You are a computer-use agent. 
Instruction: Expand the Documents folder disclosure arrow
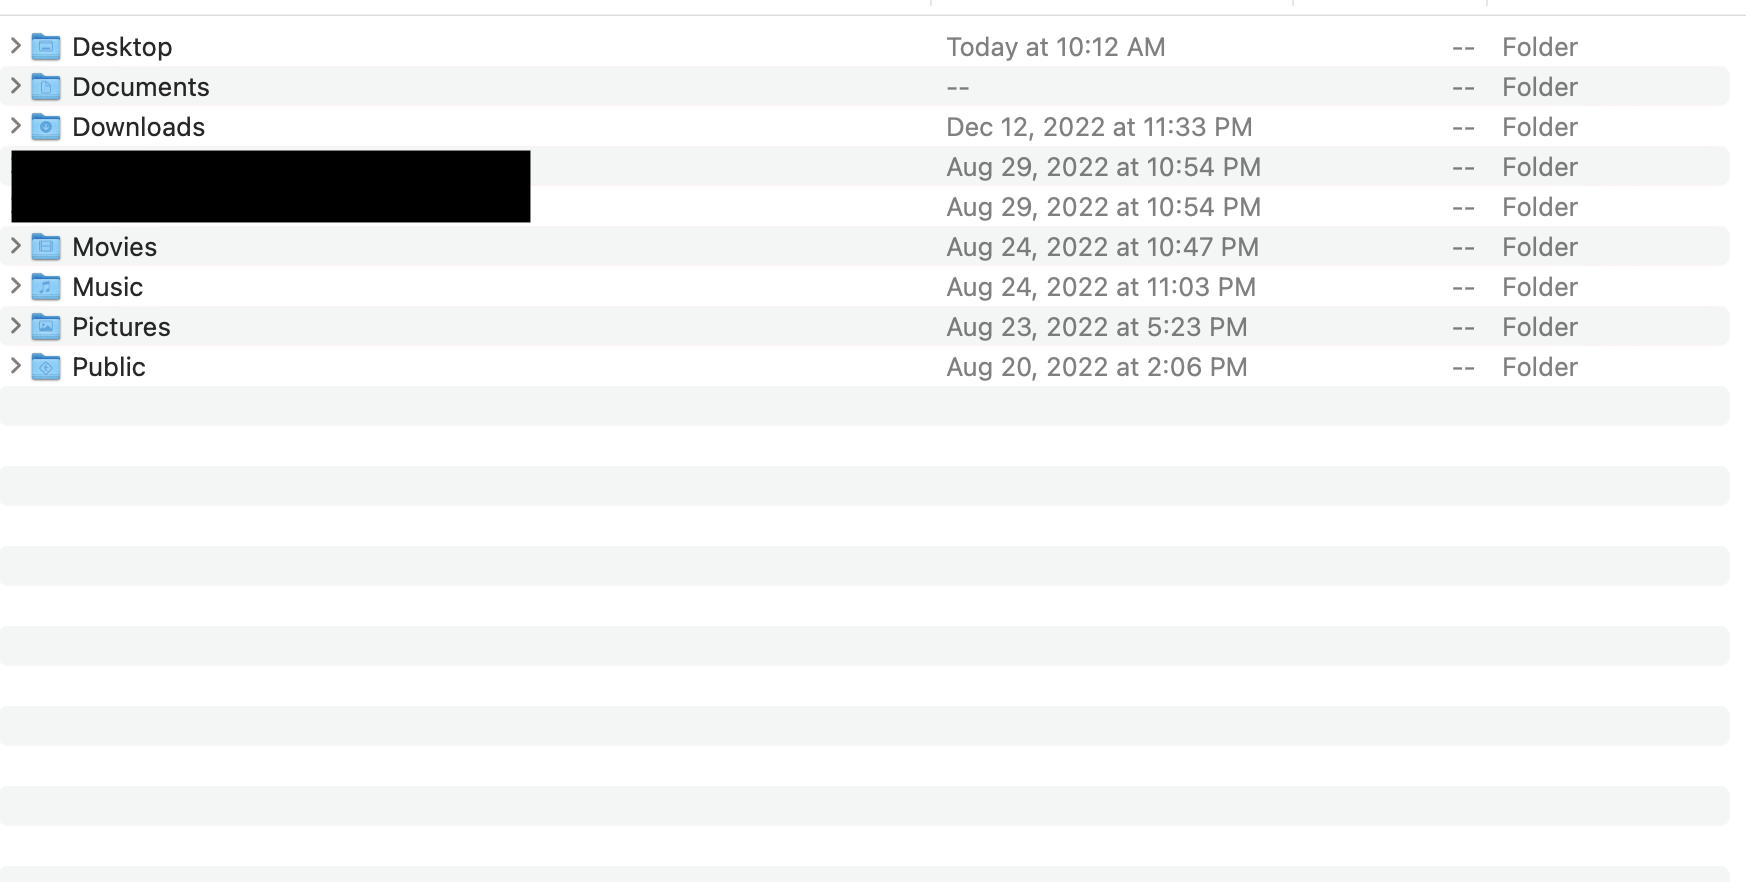(x=15, y=86)
